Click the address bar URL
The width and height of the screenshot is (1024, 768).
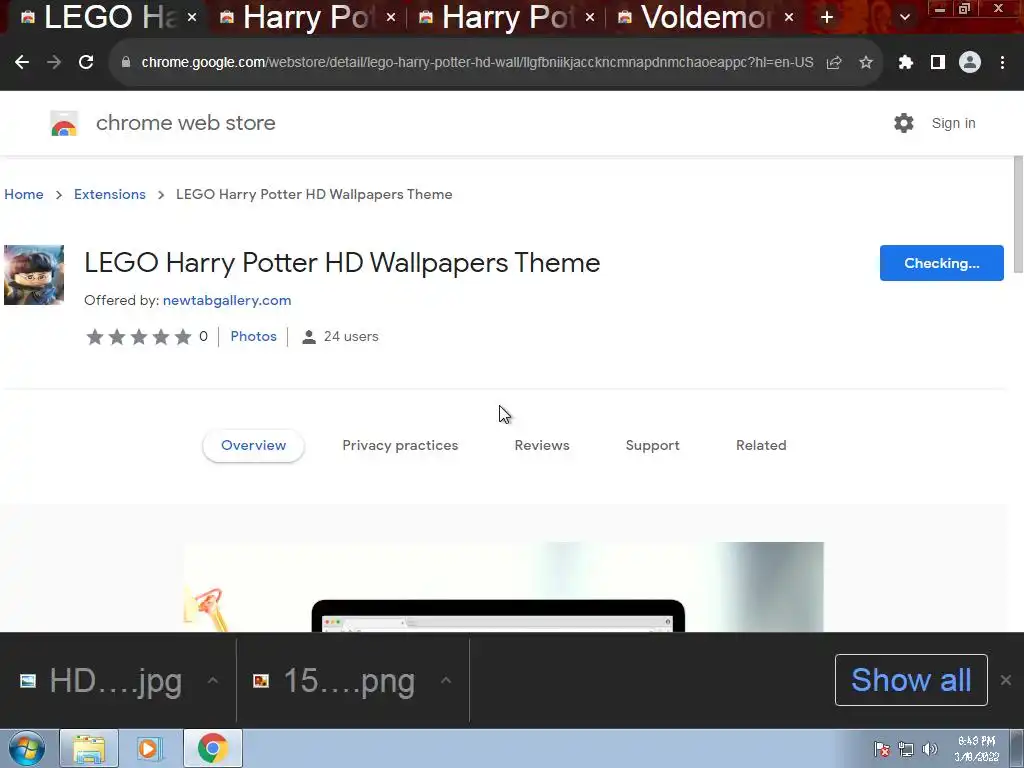[x=477, y=62]
